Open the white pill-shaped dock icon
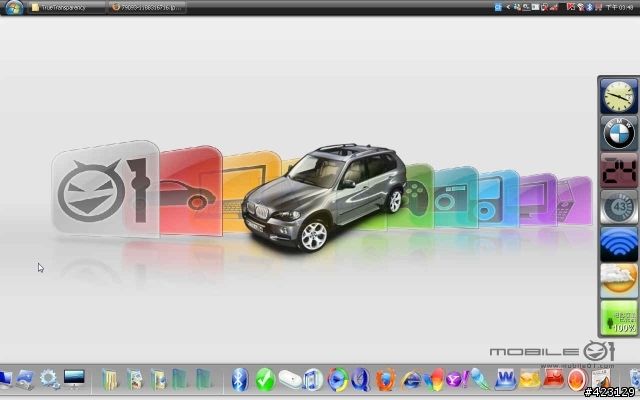The image size is (640, 400). [290, 380]
